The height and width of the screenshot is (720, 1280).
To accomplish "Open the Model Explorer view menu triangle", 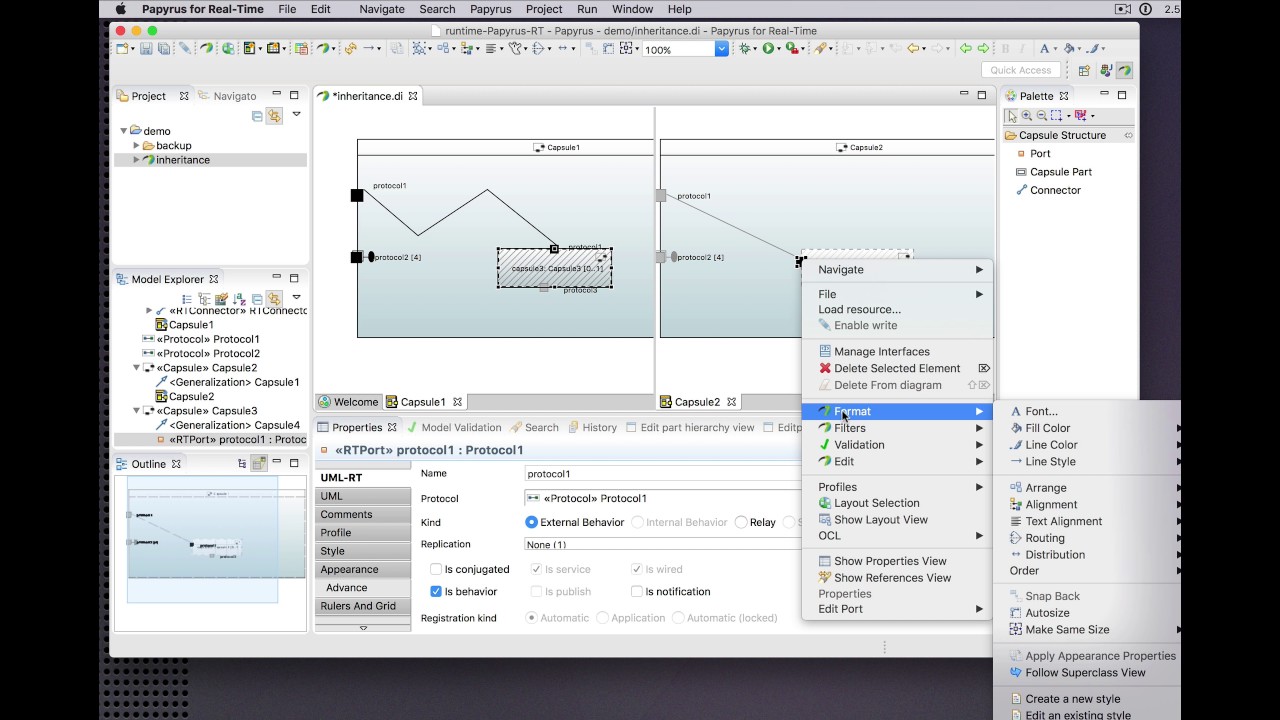I will tap(296, 298).
